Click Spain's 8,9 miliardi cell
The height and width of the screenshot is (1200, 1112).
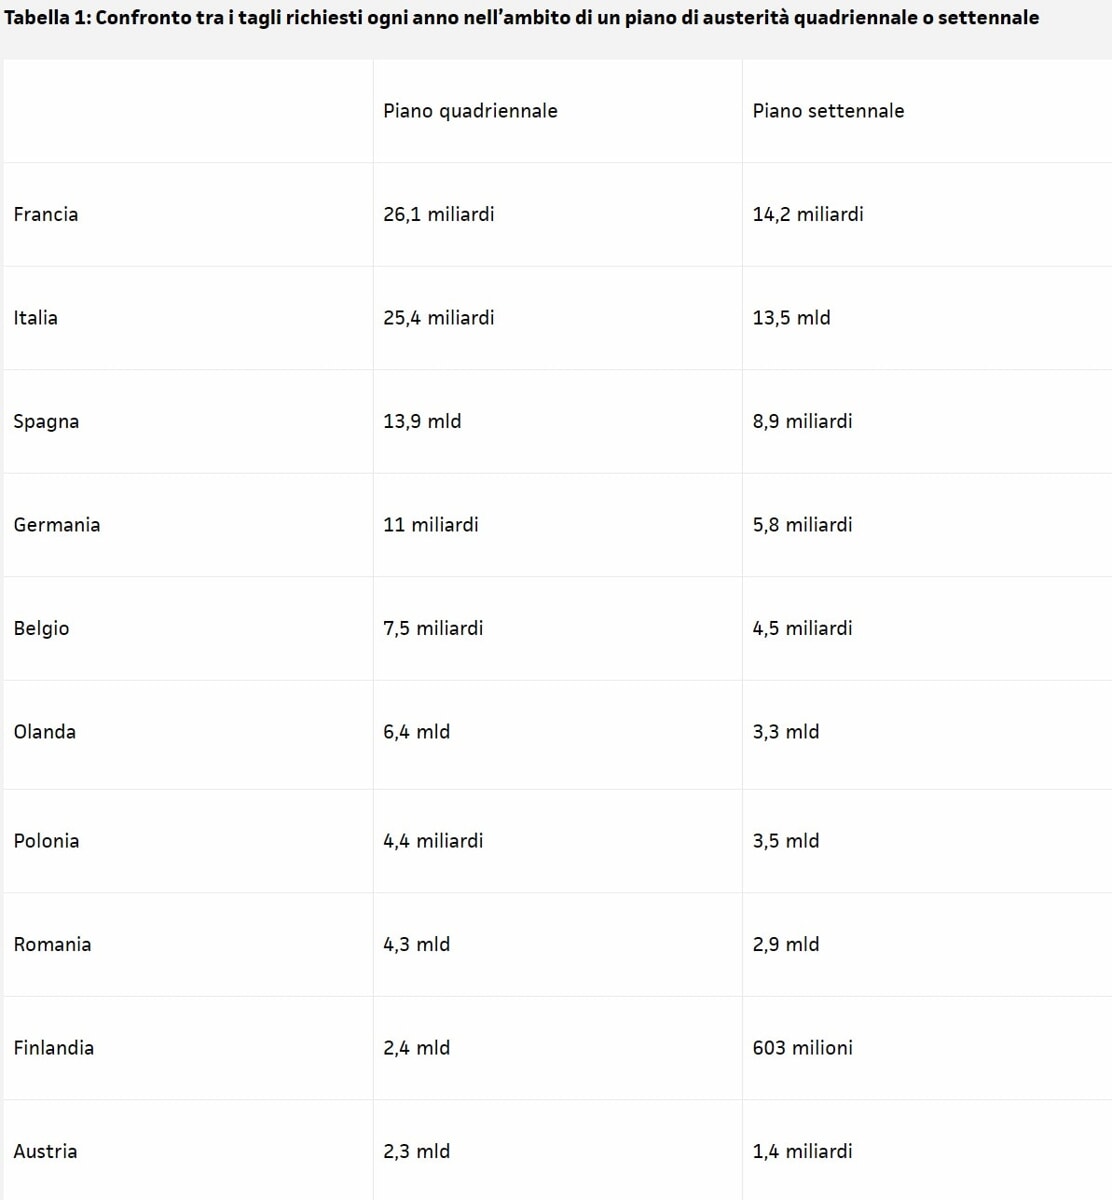(x=803, y=421)
